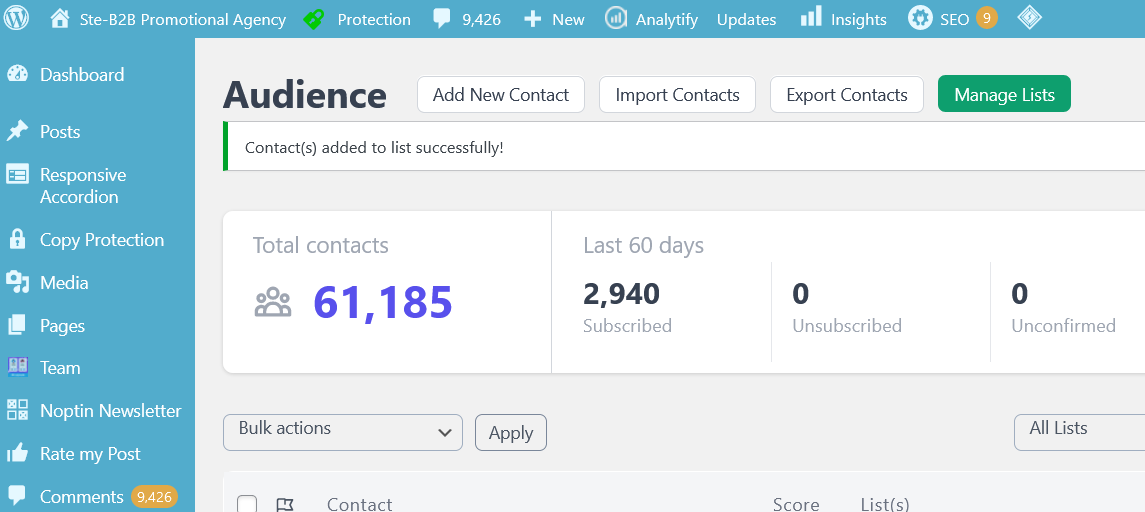This screenshot has height=512, width=1145.
Task: Click the SEO gear icon
Action: (x=920, y=18)
